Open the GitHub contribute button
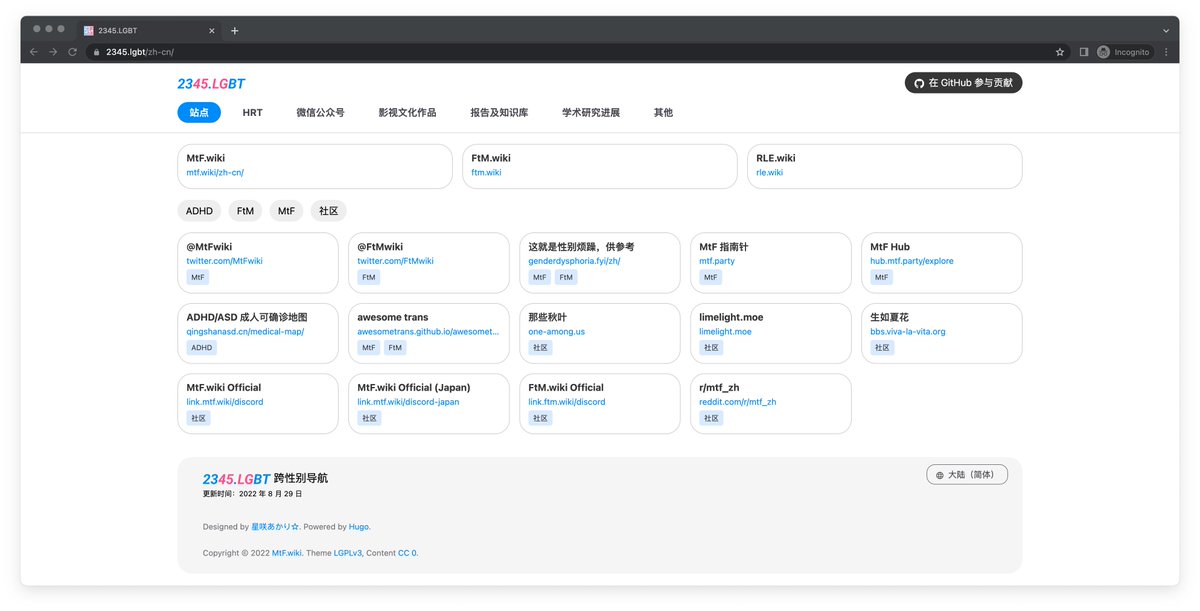Screen dimensions: 1200x611 click(x=963, y=83)
